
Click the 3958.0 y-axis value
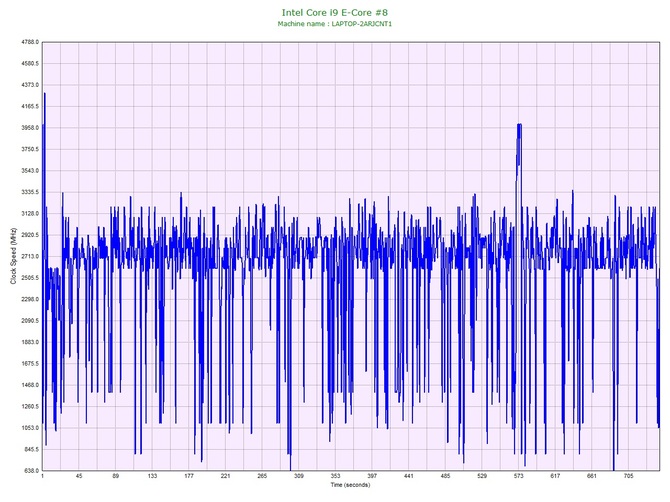coord(30,128)
